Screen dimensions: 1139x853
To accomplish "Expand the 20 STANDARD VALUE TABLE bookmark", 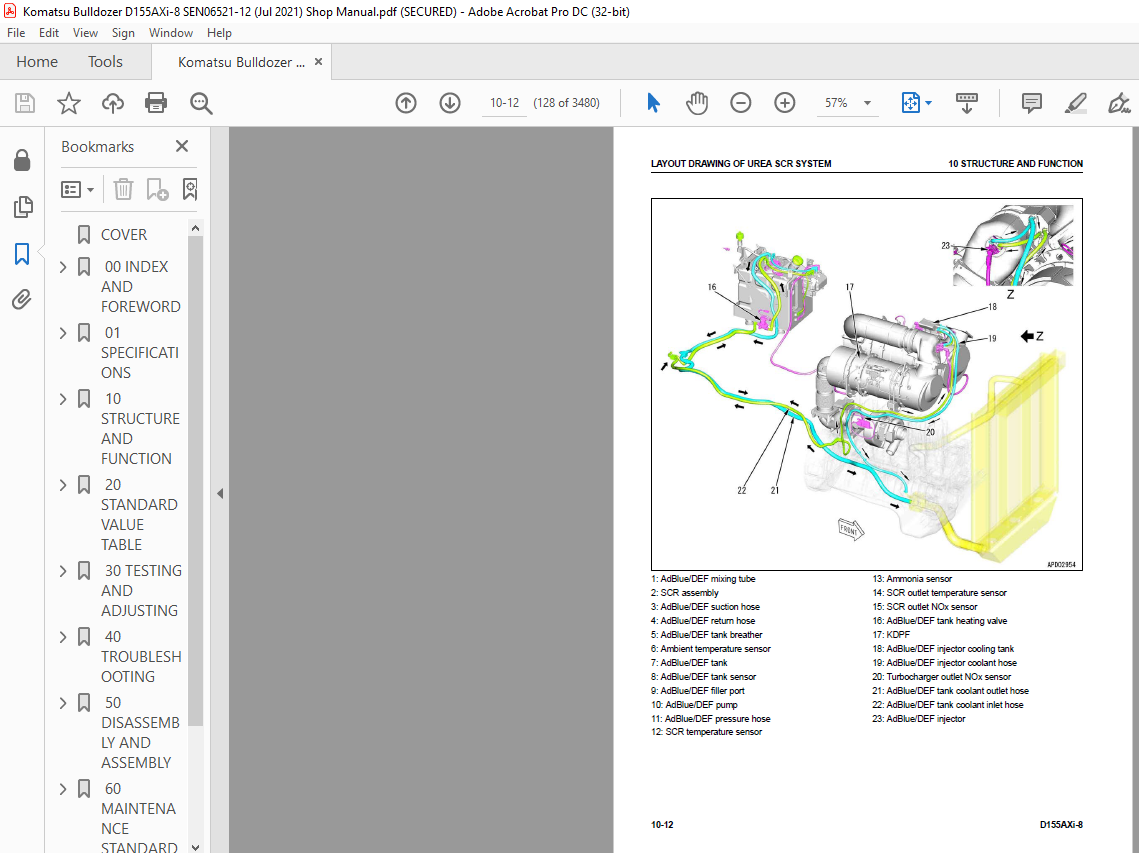I will coord(62,485).
